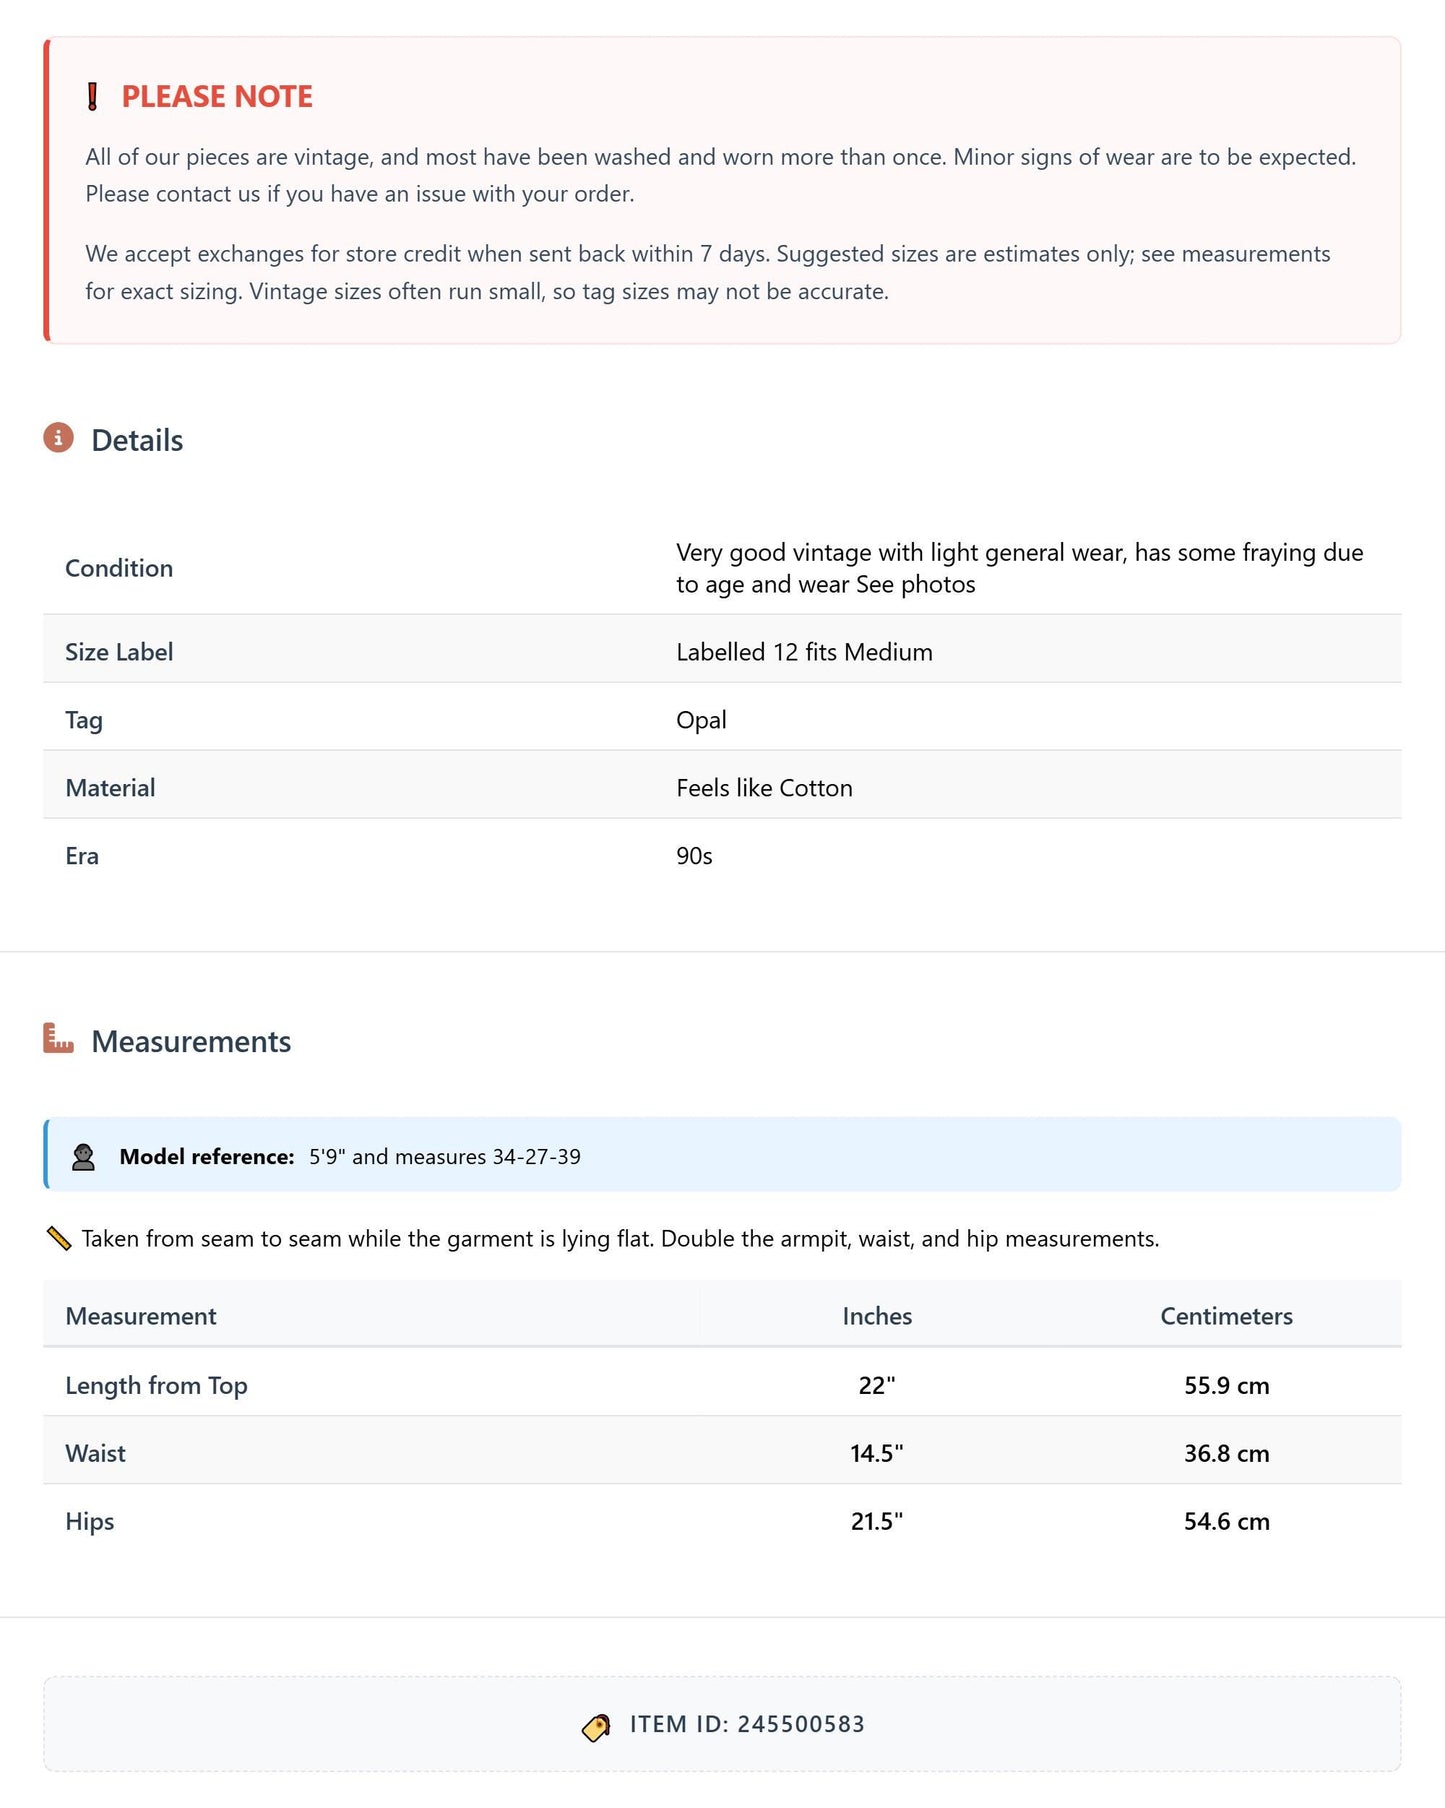
Task: Select the Condition row label
Action: point(119,568)
